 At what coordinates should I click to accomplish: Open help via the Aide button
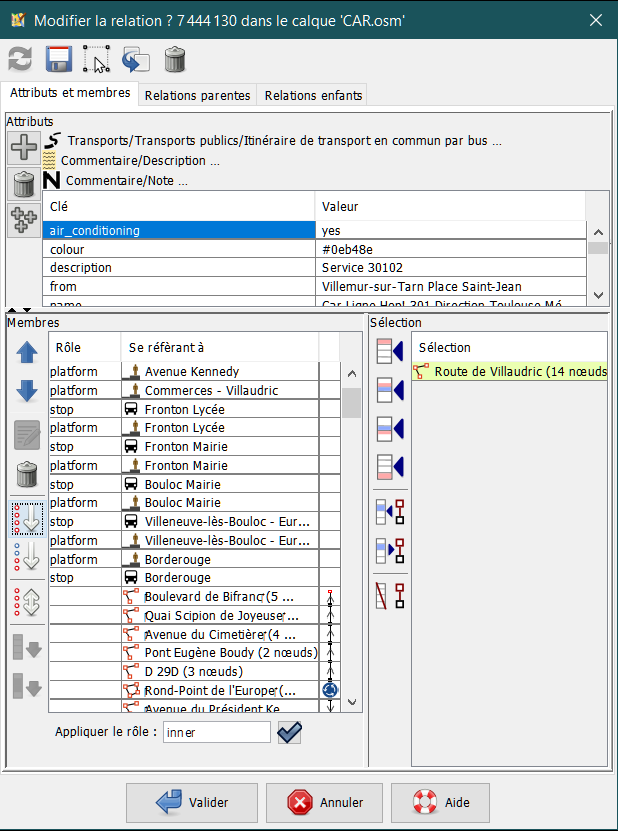coord(440,802)
